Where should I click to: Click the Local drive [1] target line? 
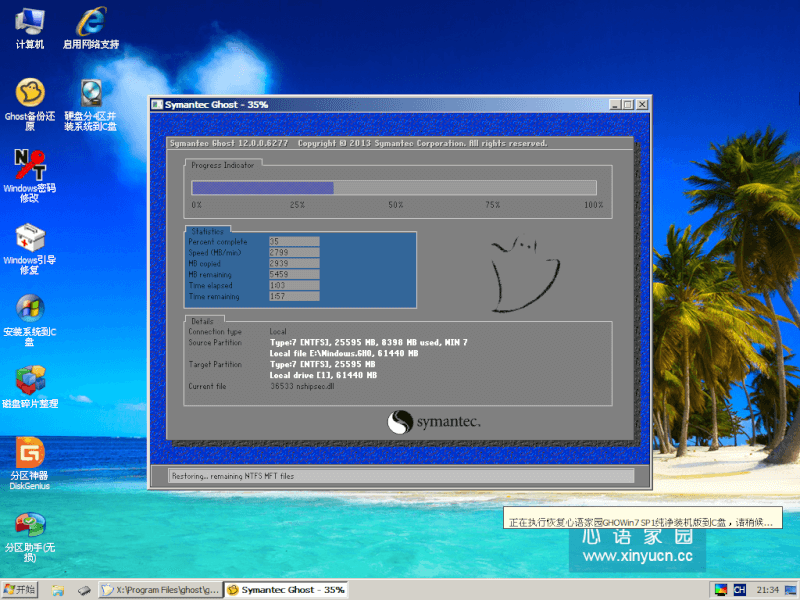[323, 375]
